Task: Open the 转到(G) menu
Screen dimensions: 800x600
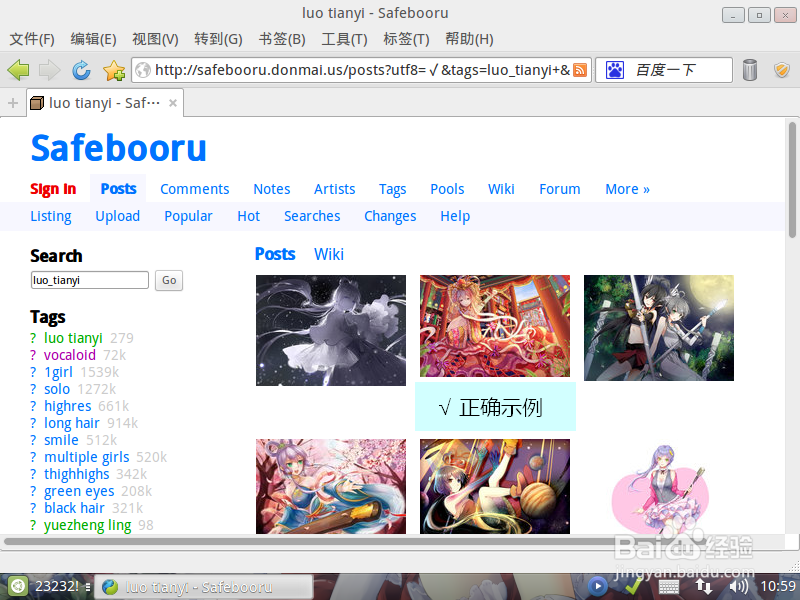Action: click(x=218, y=39)
